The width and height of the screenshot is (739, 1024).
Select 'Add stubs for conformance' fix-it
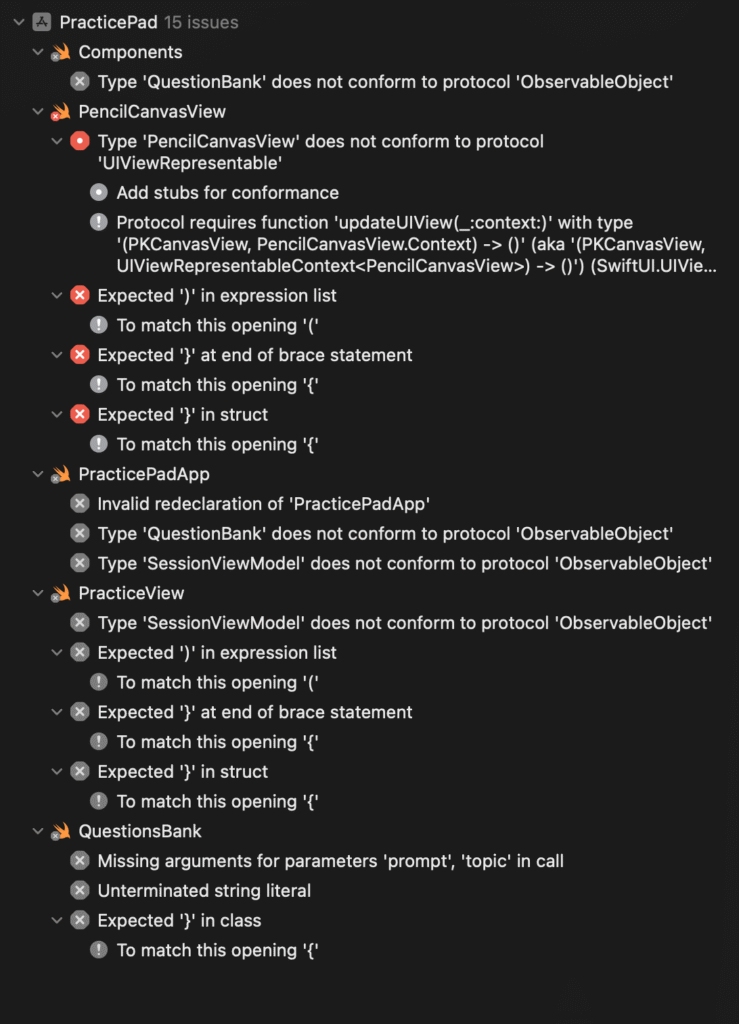click(227, 192)
